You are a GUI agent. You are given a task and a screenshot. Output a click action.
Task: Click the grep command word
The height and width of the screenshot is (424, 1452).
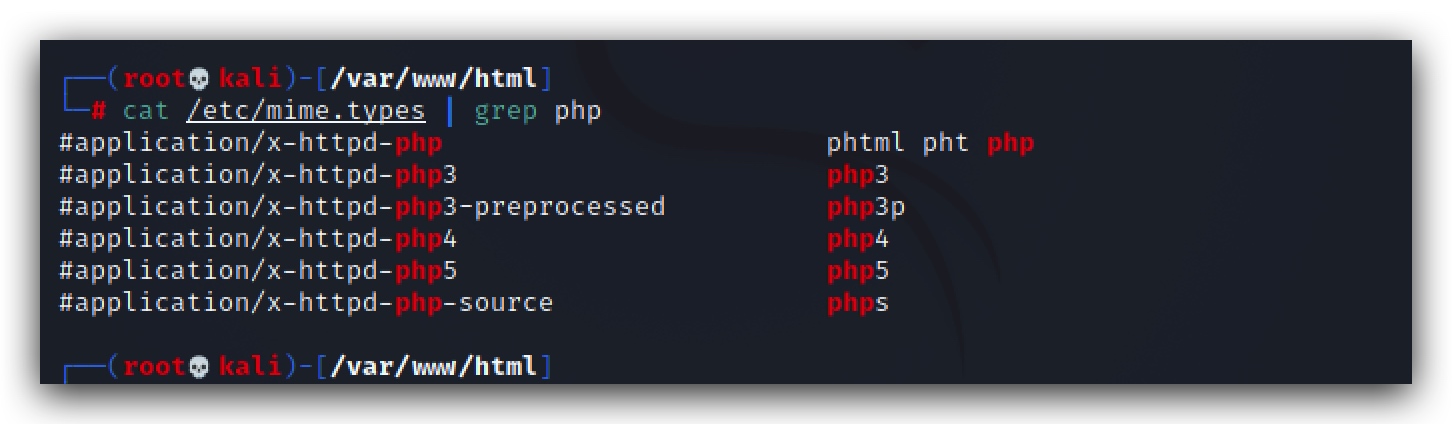(506, 112)
